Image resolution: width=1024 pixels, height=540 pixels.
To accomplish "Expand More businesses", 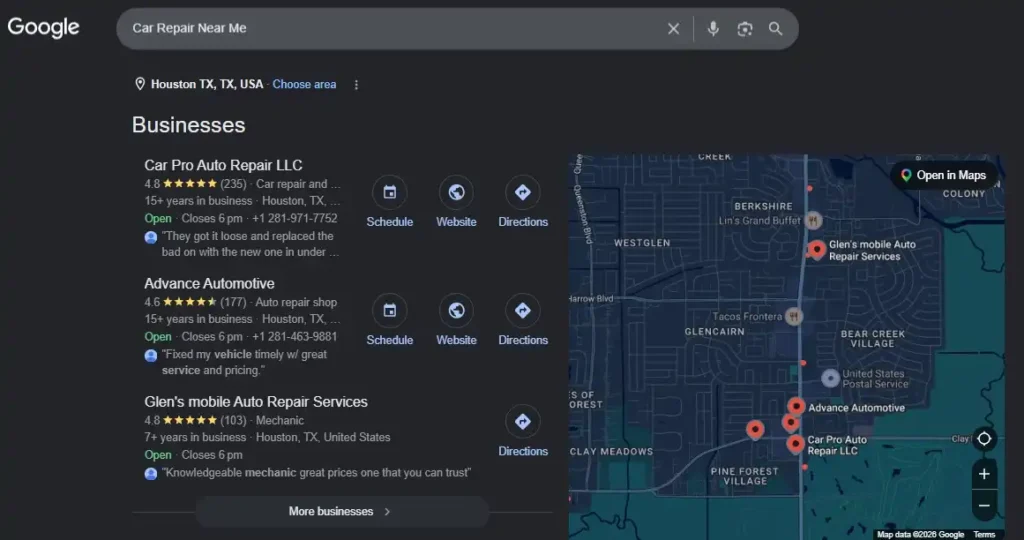I will tap(342, 511).
